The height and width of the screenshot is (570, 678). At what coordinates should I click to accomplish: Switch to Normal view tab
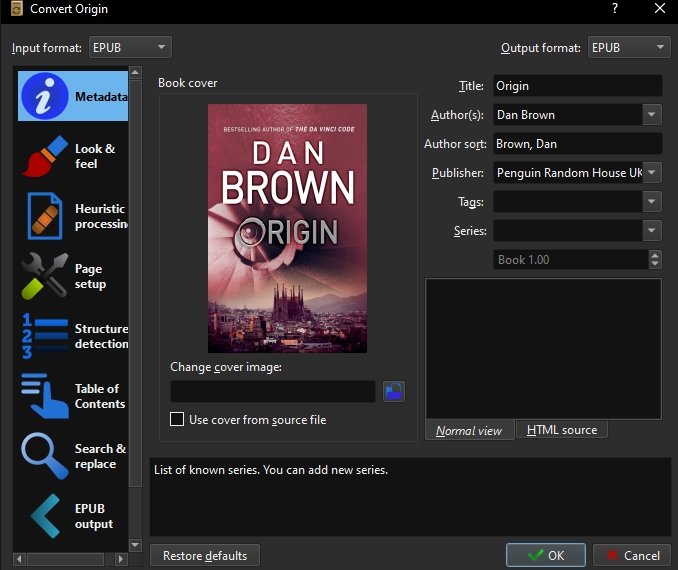tap(469, 431)
